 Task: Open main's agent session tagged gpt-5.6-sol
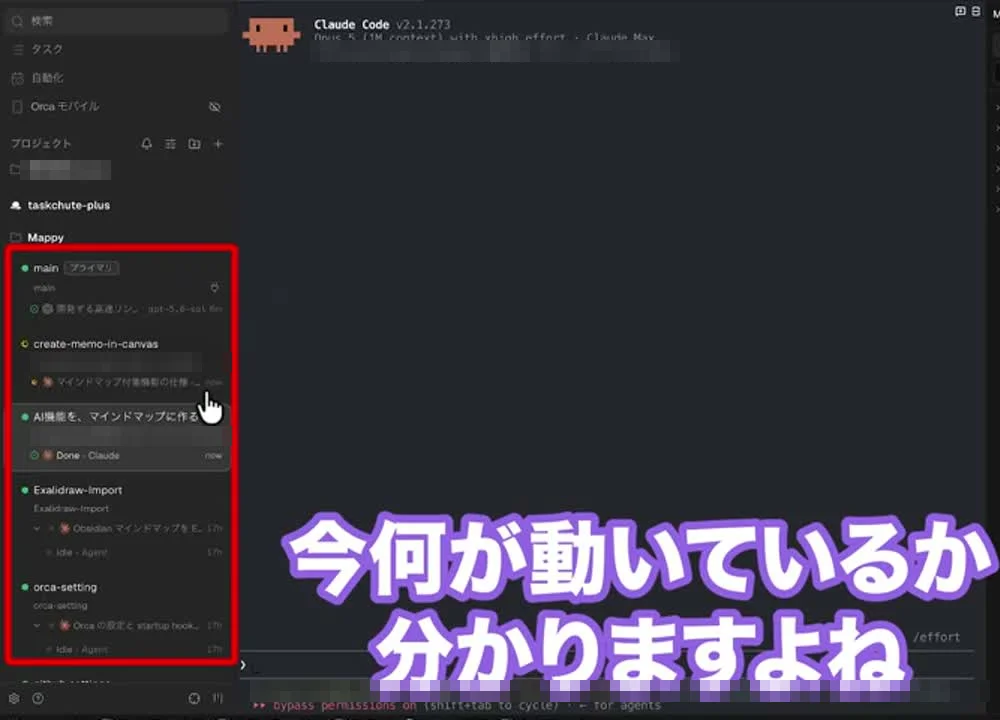tap(126, 309)
